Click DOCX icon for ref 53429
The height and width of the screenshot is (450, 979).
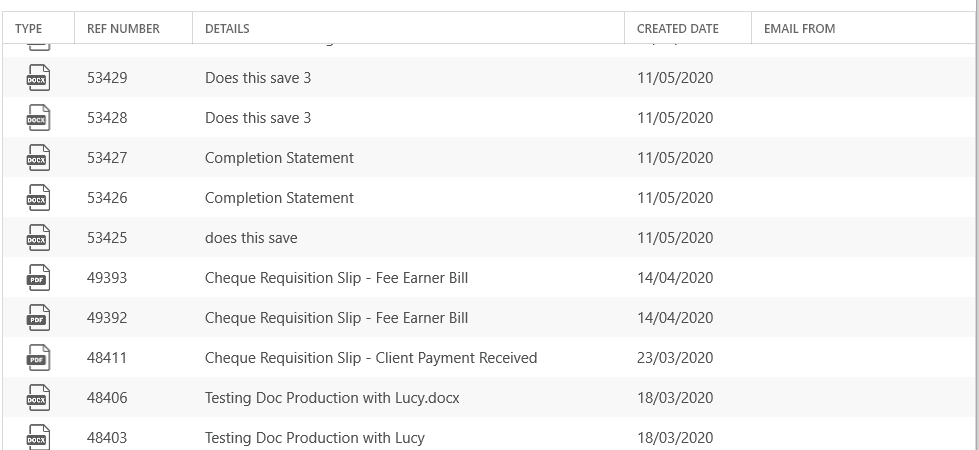point(37,78)
